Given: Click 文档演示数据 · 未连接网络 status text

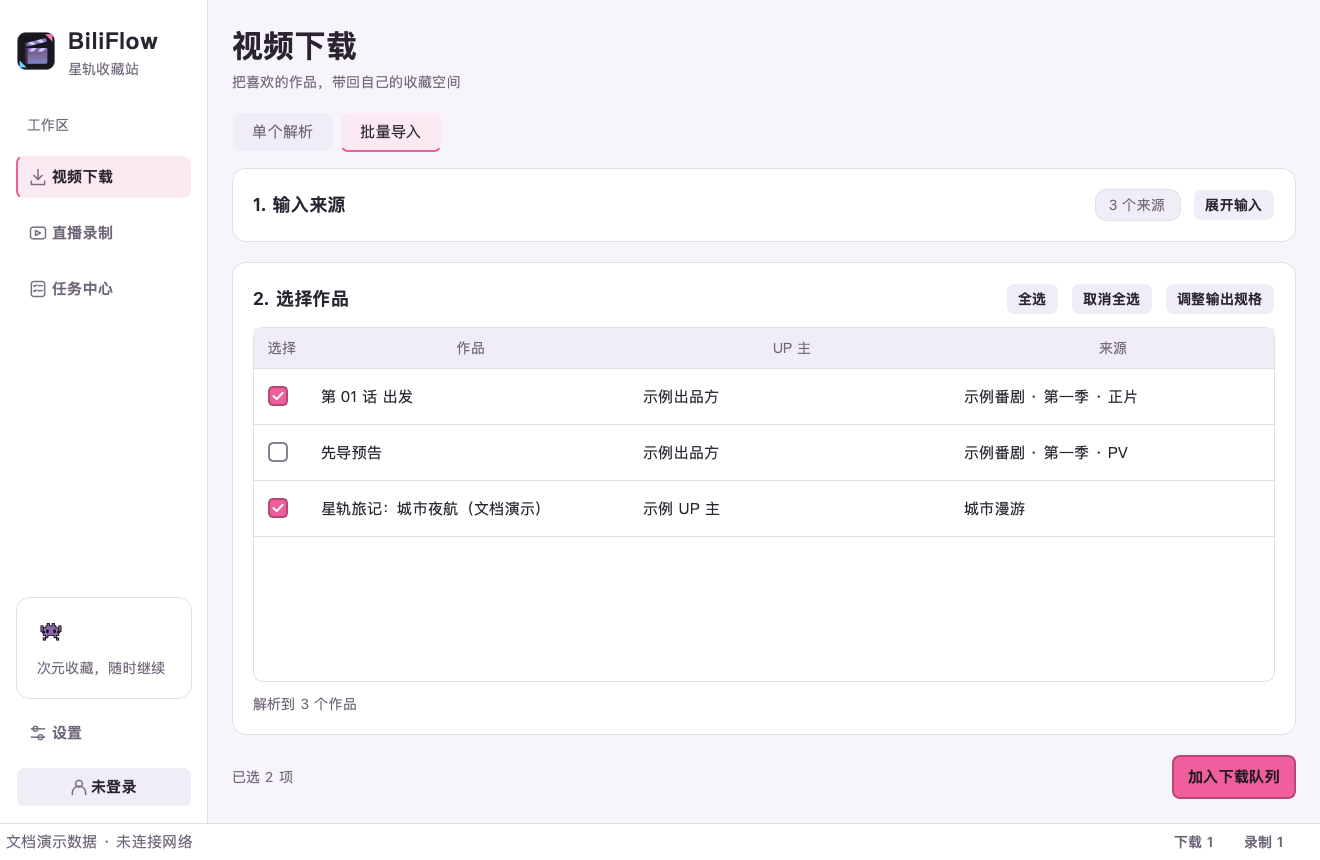Looking at the screenshot, I should (x=99, y=842).
